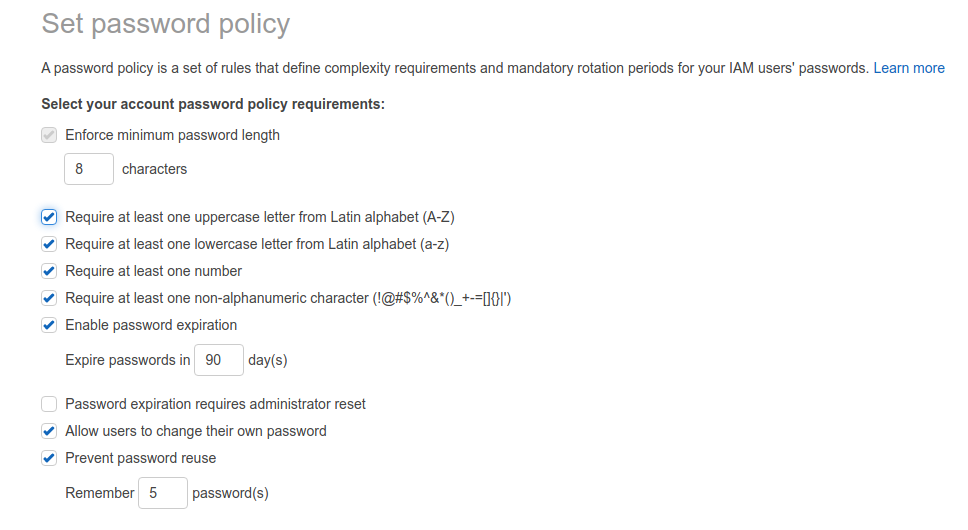
Task: Click the Expire passwords in days field
Action: [219, 360]
